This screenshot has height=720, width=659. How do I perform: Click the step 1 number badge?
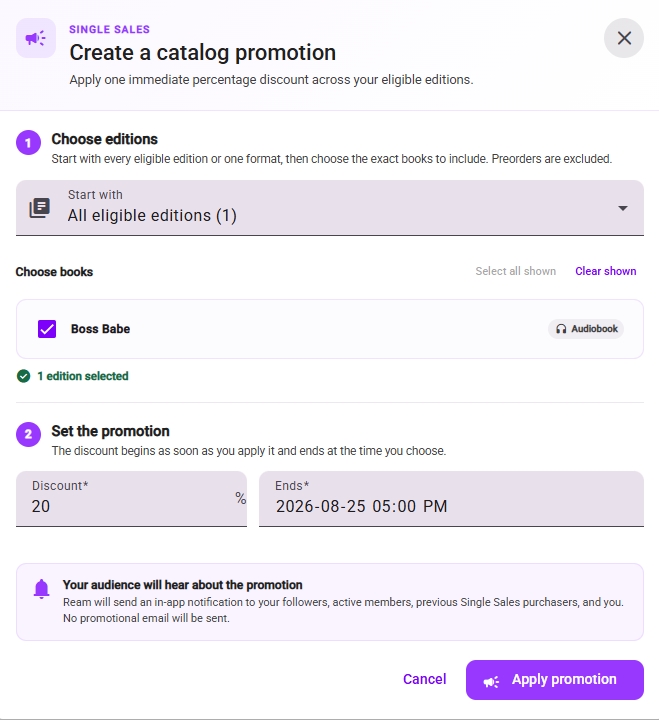tap(28, 143)
